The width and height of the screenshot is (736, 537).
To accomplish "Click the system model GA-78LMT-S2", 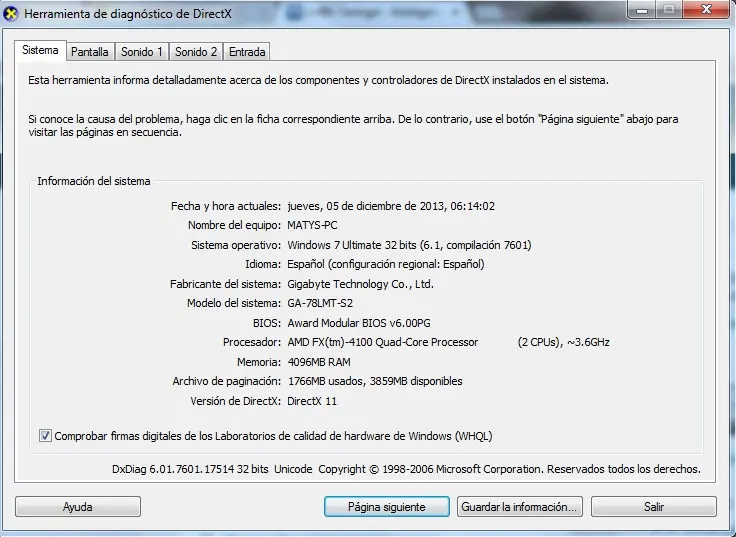I will click(x=320, y=303).
